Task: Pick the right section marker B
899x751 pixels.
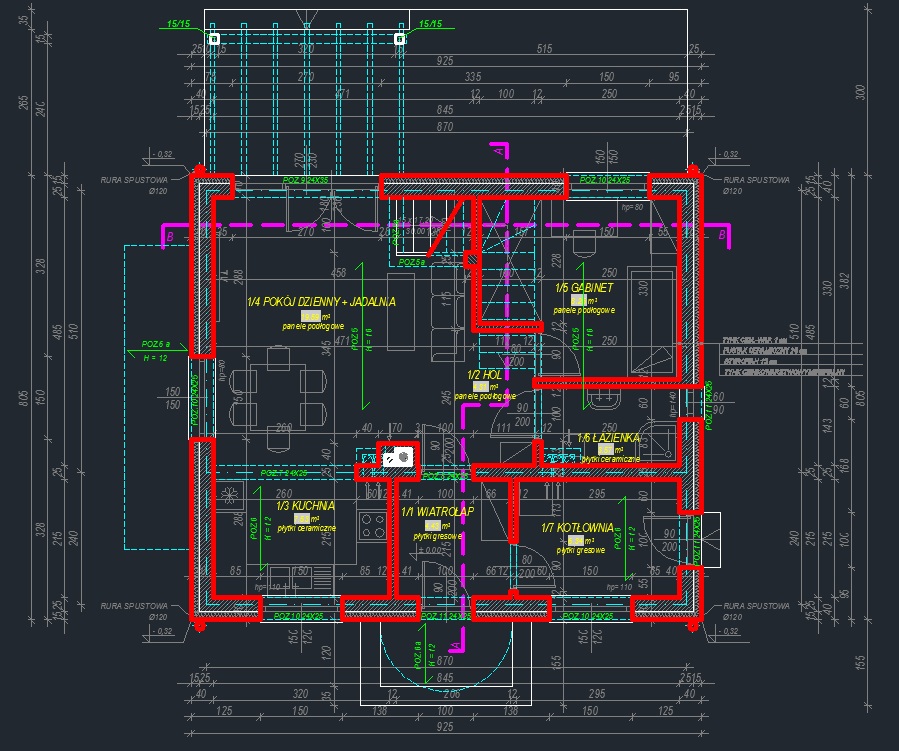Action: point(722,235)
